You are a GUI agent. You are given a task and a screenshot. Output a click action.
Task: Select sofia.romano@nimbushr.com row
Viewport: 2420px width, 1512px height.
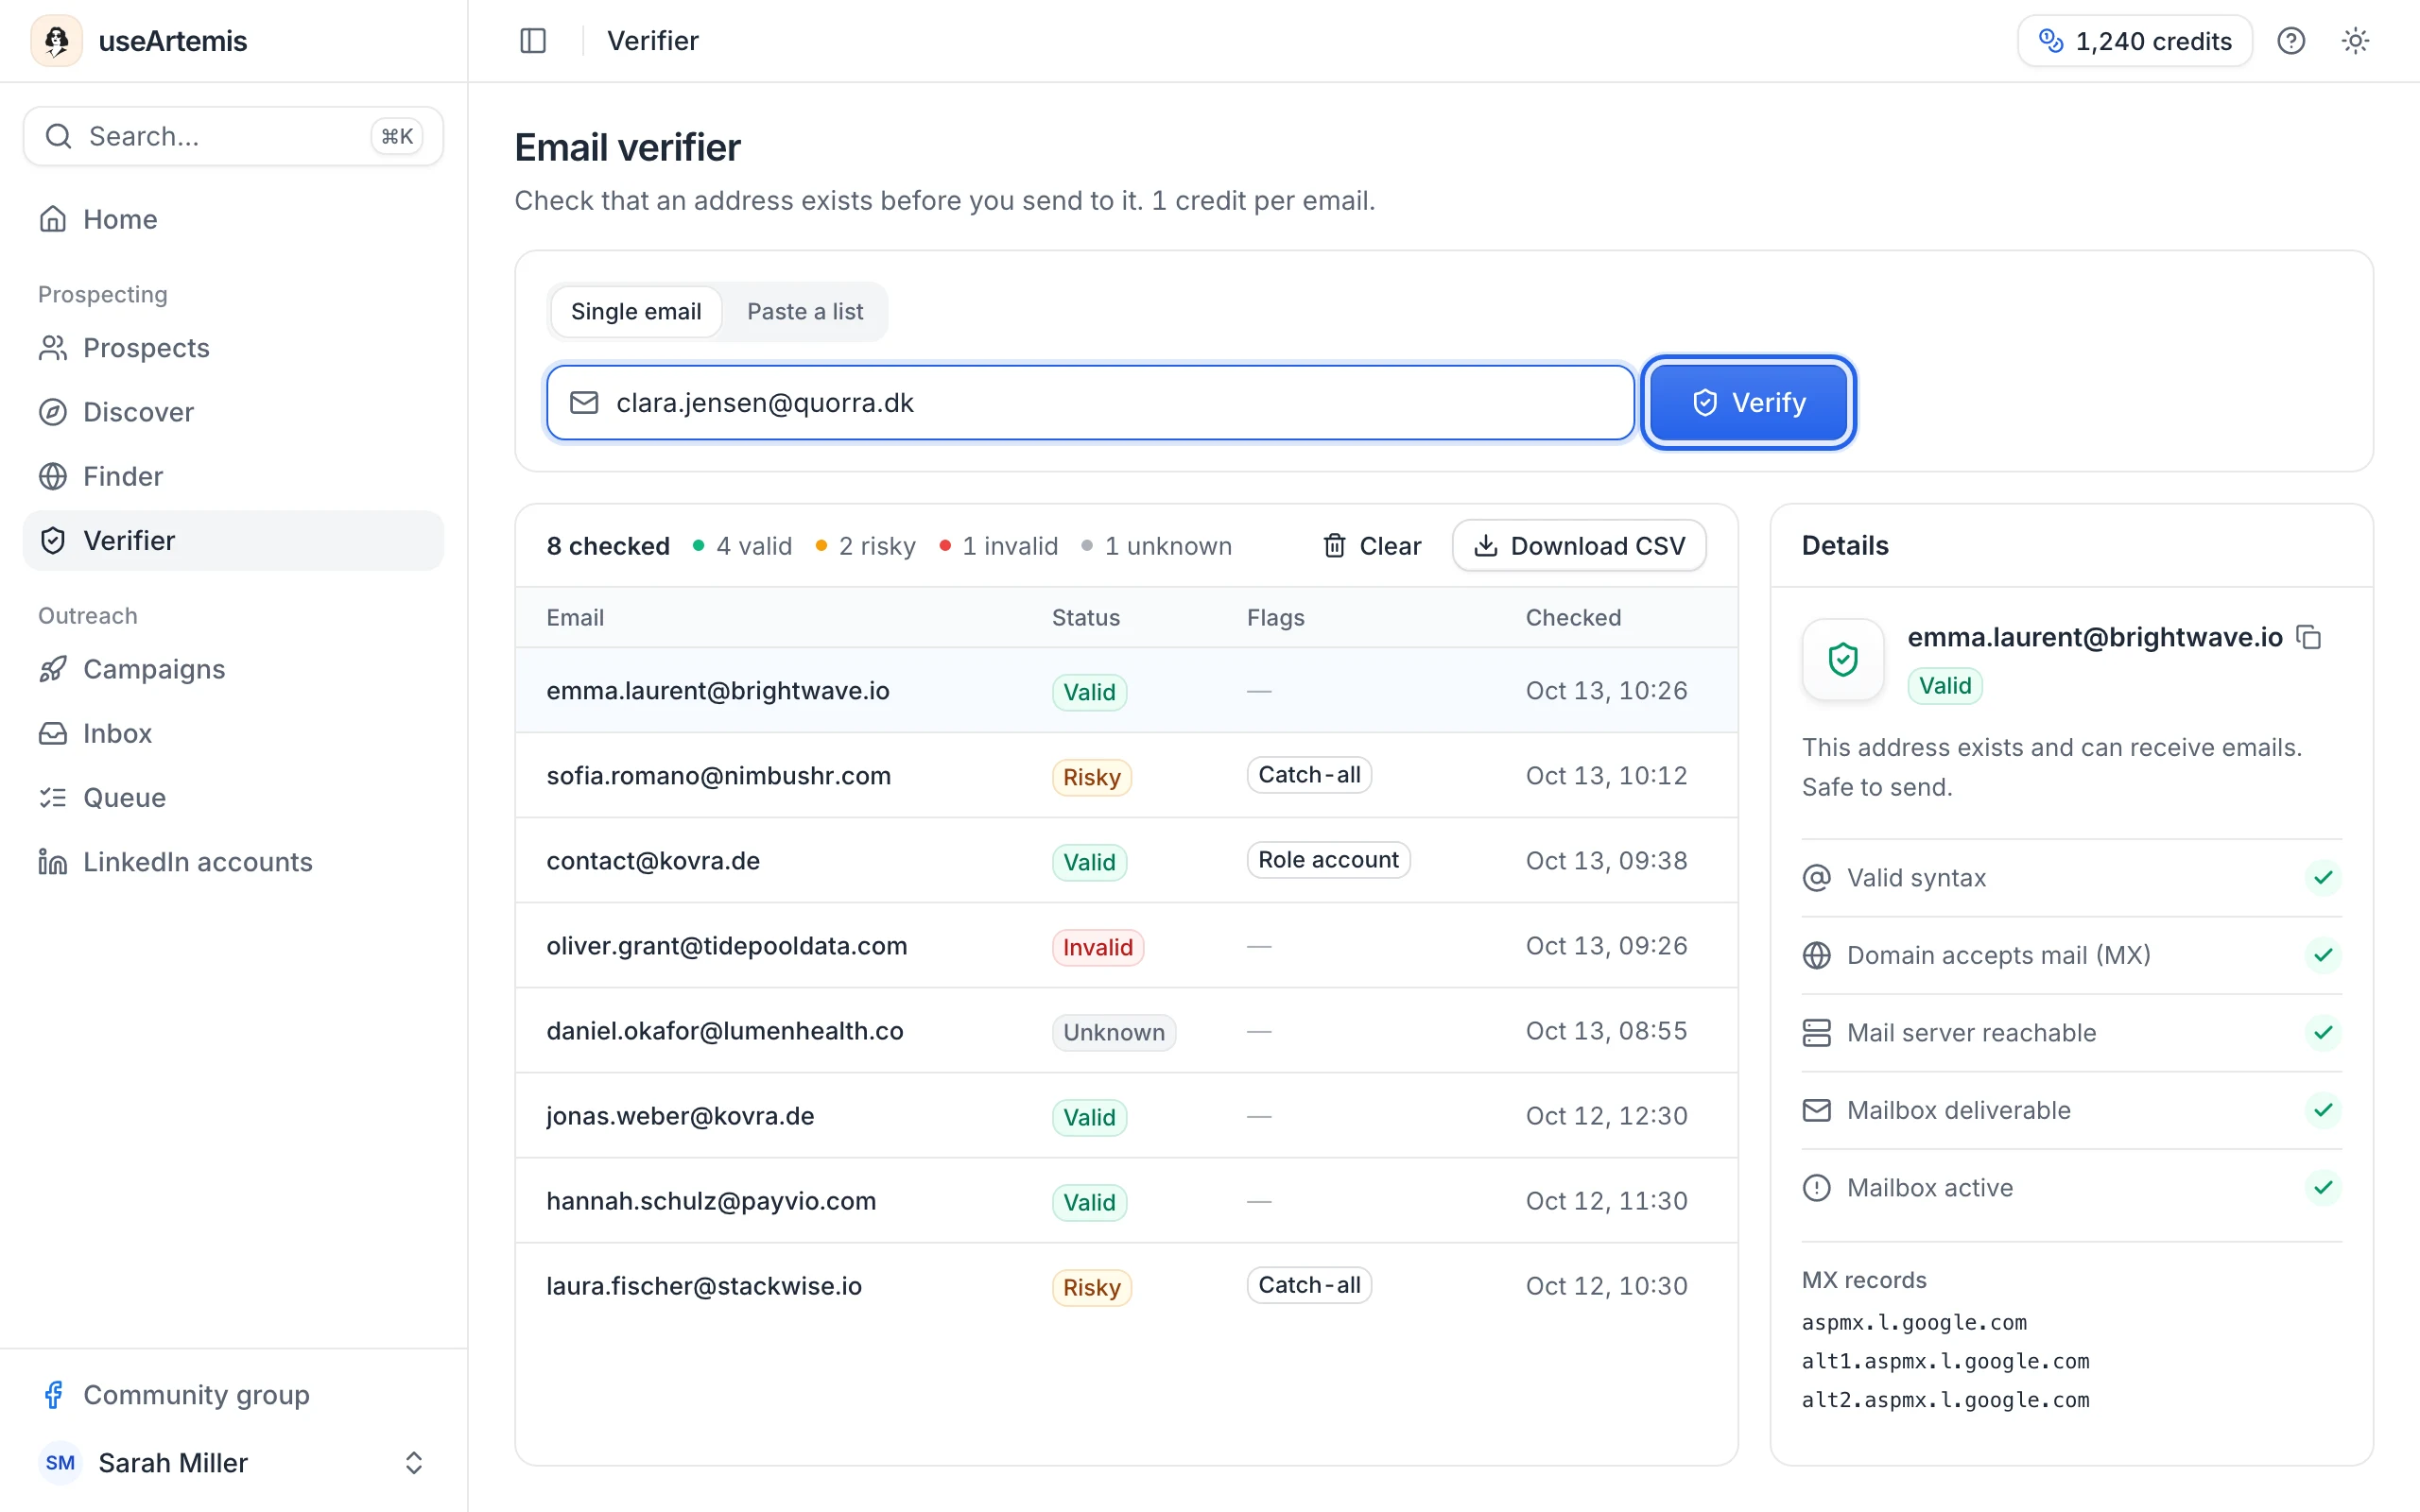point(1126,775)
